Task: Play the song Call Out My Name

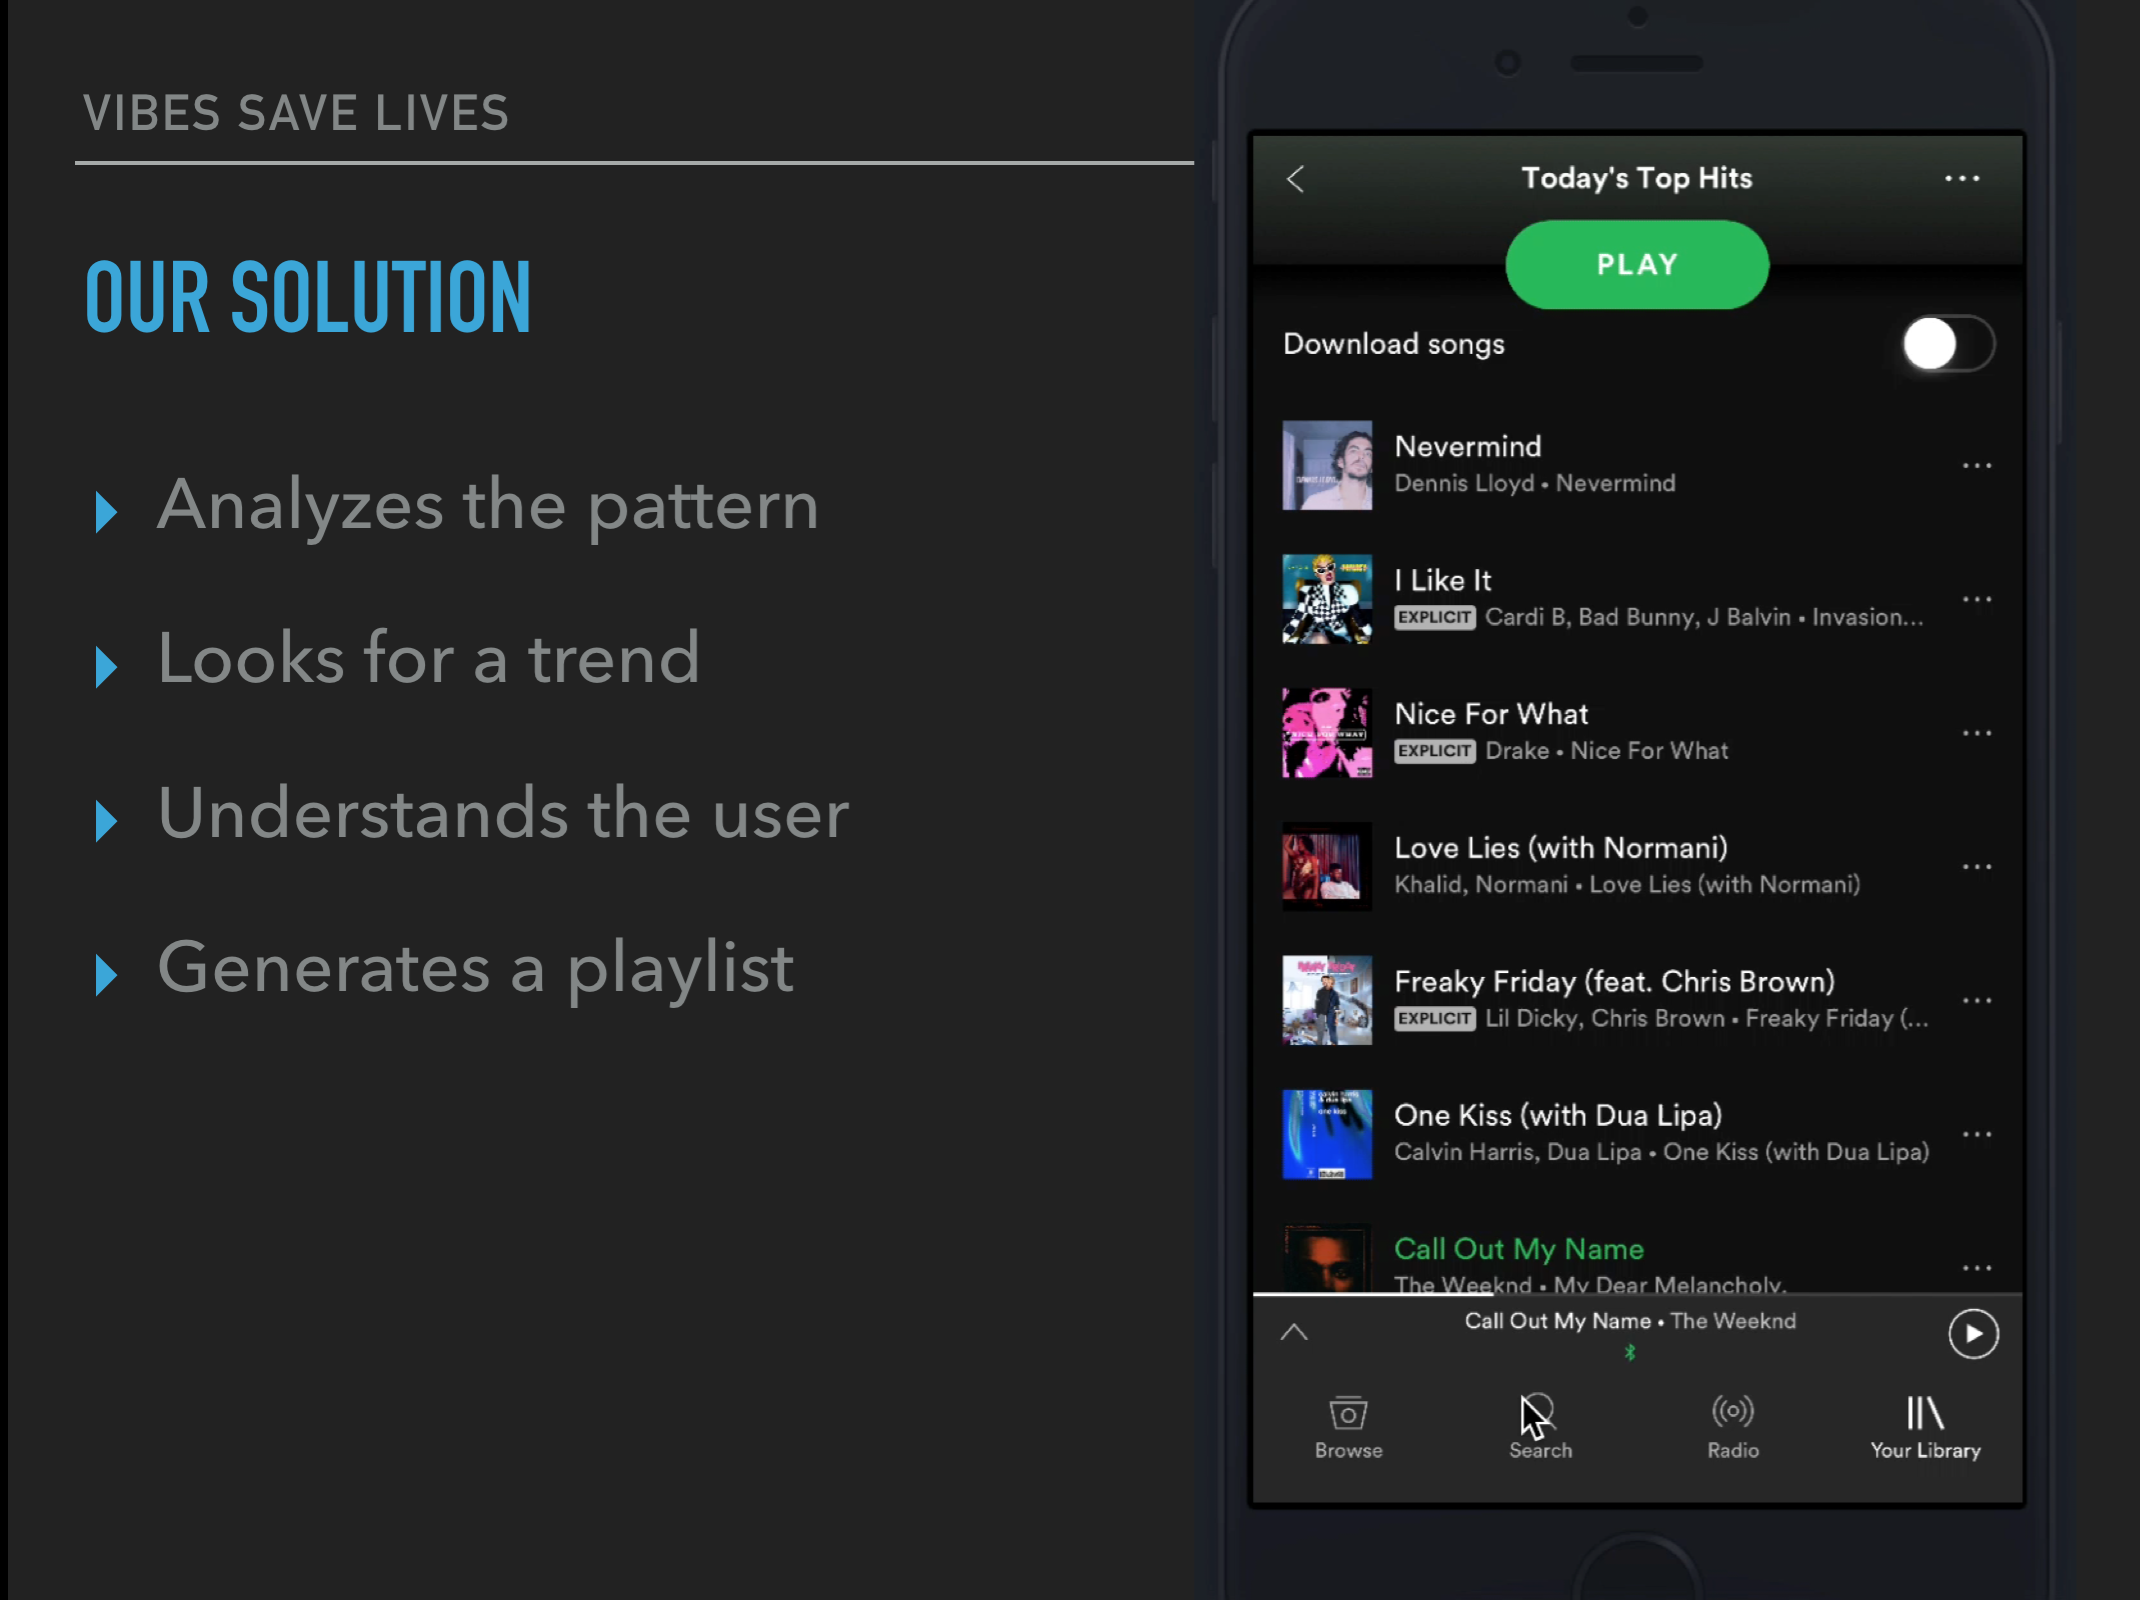Action: click(1518, 1250)
